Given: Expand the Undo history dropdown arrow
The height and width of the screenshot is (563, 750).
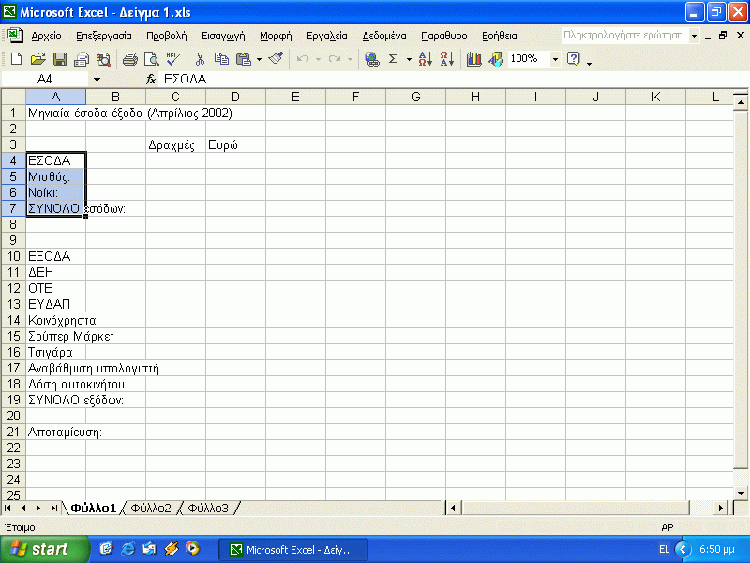Looking at the screenshot, I should click(318, 59).
